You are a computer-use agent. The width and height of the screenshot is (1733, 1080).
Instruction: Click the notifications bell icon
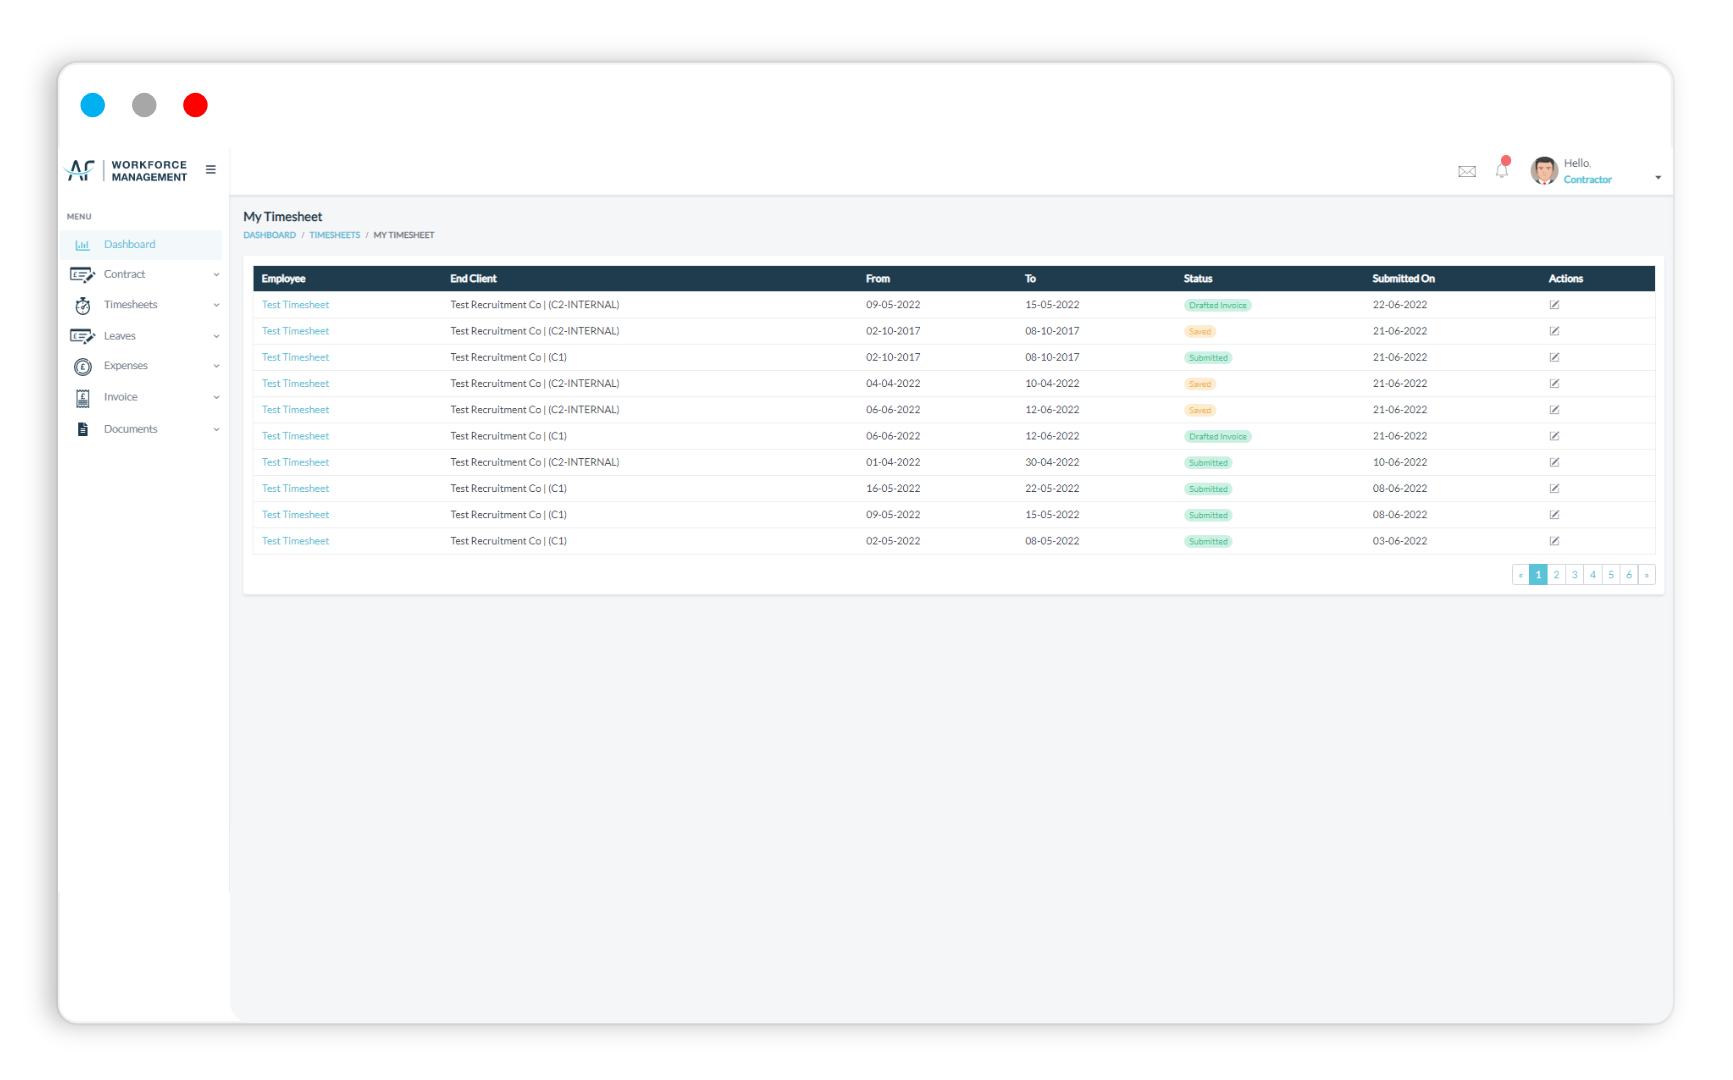pos(1501,170)
